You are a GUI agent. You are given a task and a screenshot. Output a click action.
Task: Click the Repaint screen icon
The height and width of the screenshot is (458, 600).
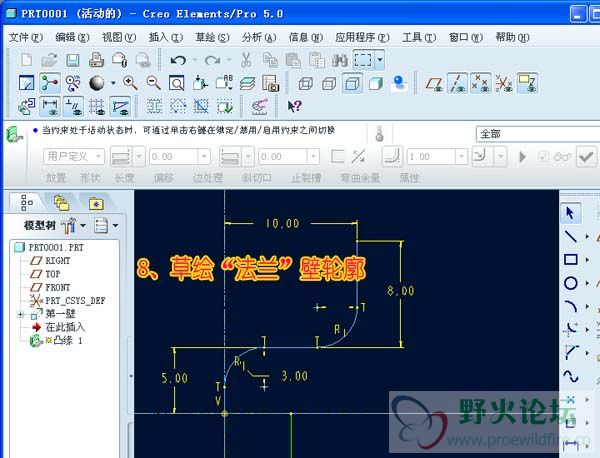pos(26,83)
